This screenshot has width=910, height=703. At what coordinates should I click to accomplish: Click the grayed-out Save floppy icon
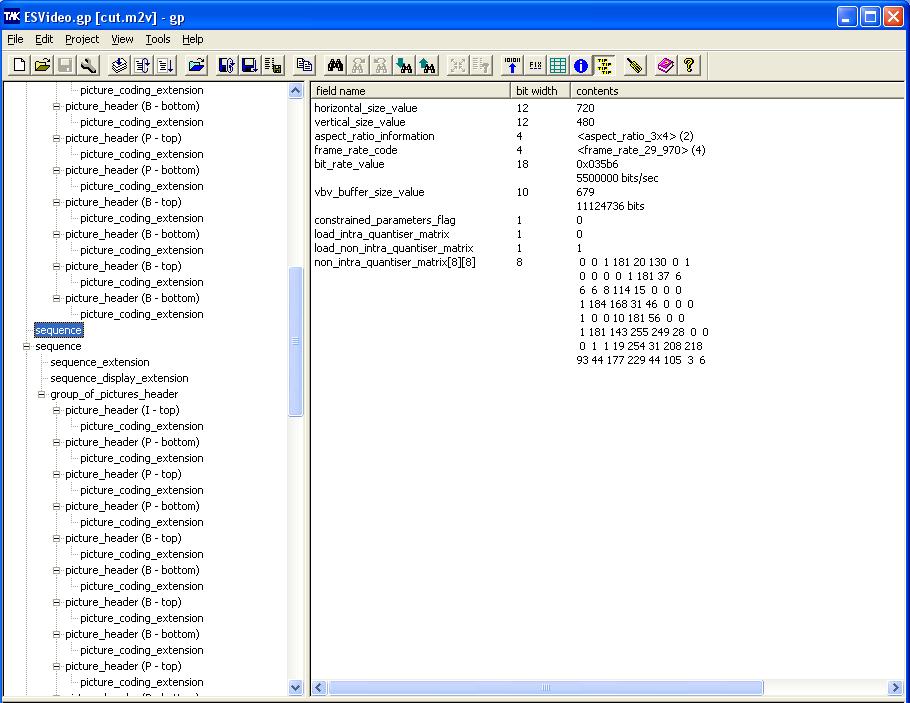pyautogui.click(x=65, y=65)
